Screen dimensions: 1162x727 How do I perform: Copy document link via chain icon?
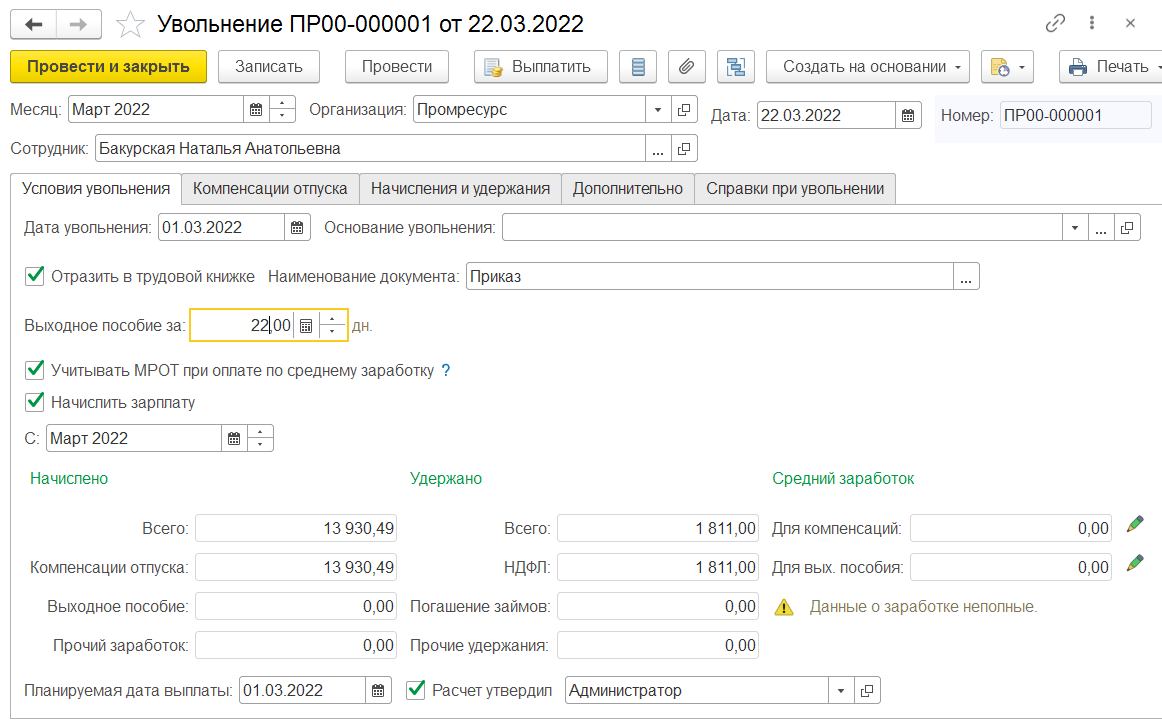pos(1055,24)
